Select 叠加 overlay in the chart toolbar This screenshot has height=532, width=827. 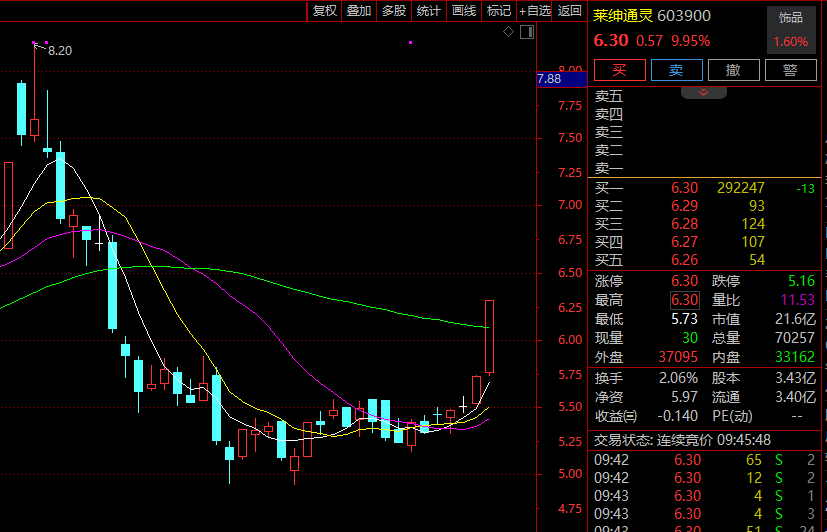click(358, 10)
